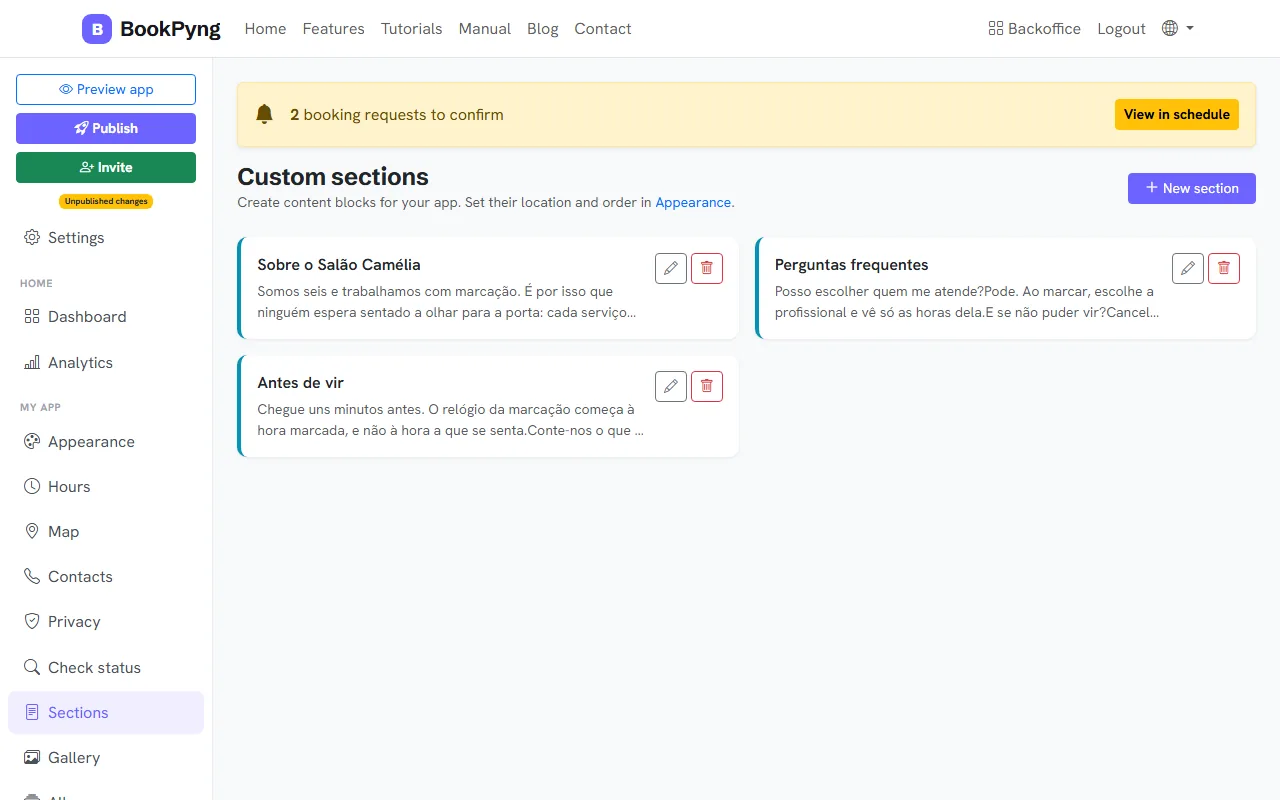Open the Features menu item
This screenshot has width=1280, height=800.
pos(333,29)
